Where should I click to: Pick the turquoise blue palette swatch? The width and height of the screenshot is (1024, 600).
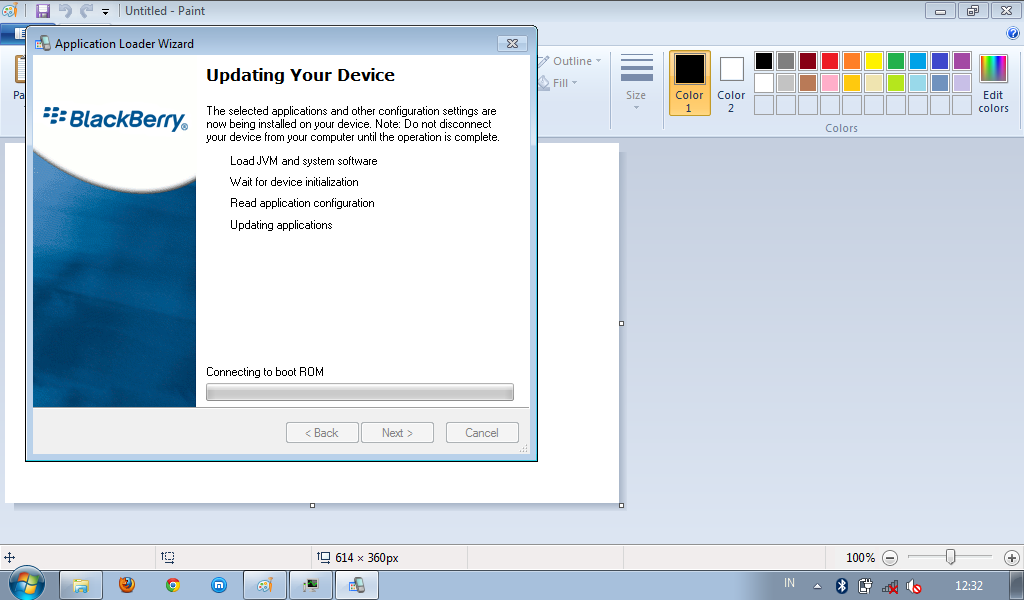point(918,61)
